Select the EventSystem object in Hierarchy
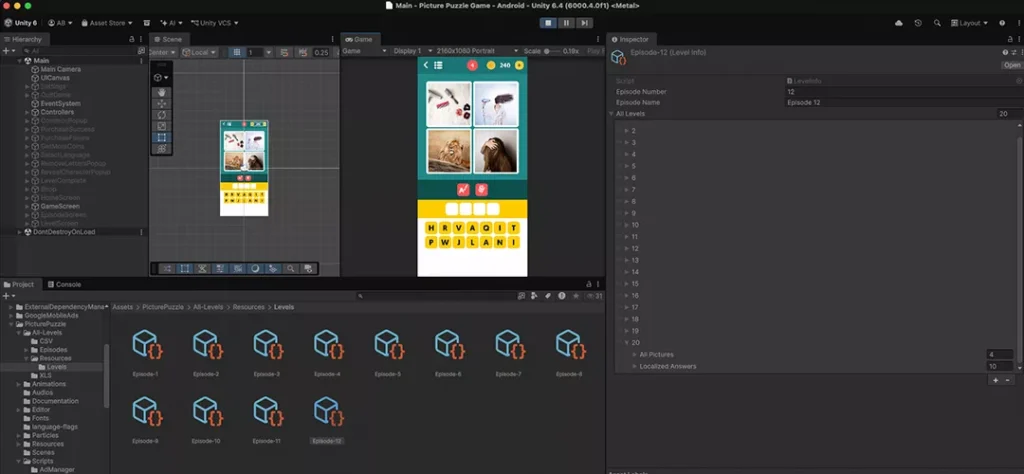Image resolution: width=1024 pixels, height=474 pixels. coord(60,103)
